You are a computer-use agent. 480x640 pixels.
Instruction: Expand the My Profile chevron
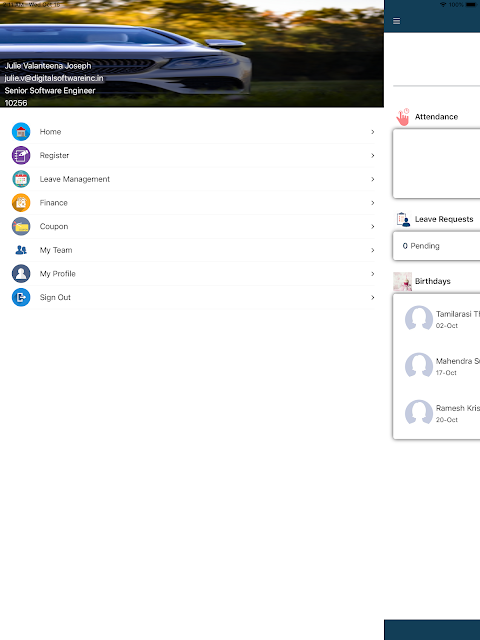click(x=372, y=274)
